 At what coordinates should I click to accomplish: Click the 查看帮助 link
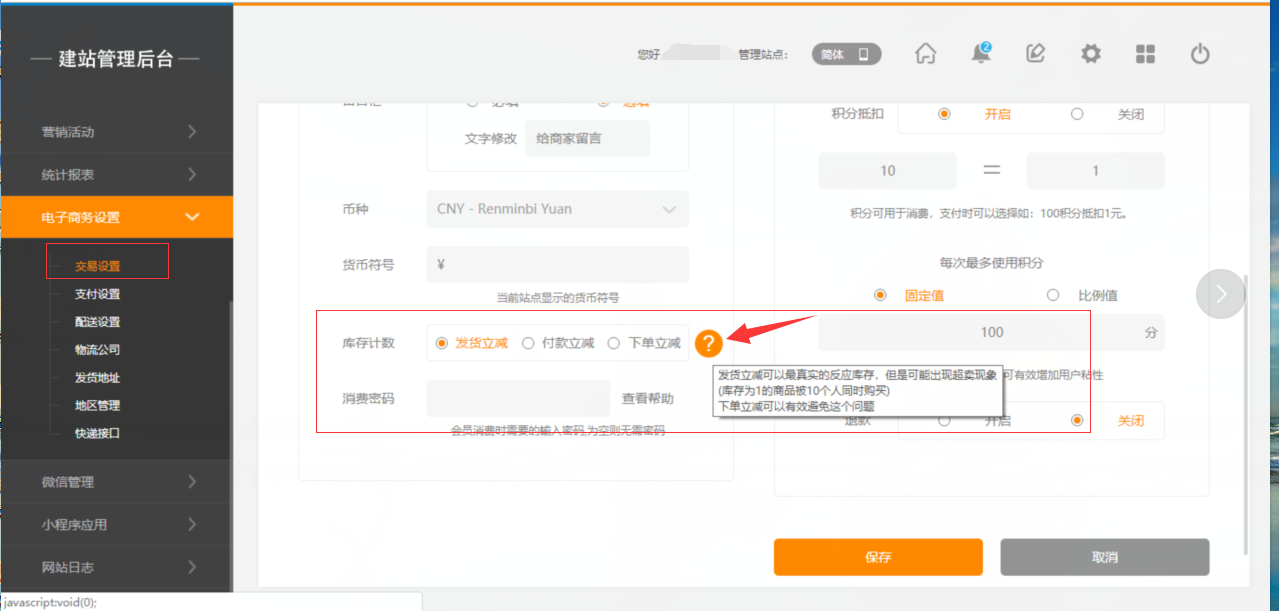tap(647, 398)
